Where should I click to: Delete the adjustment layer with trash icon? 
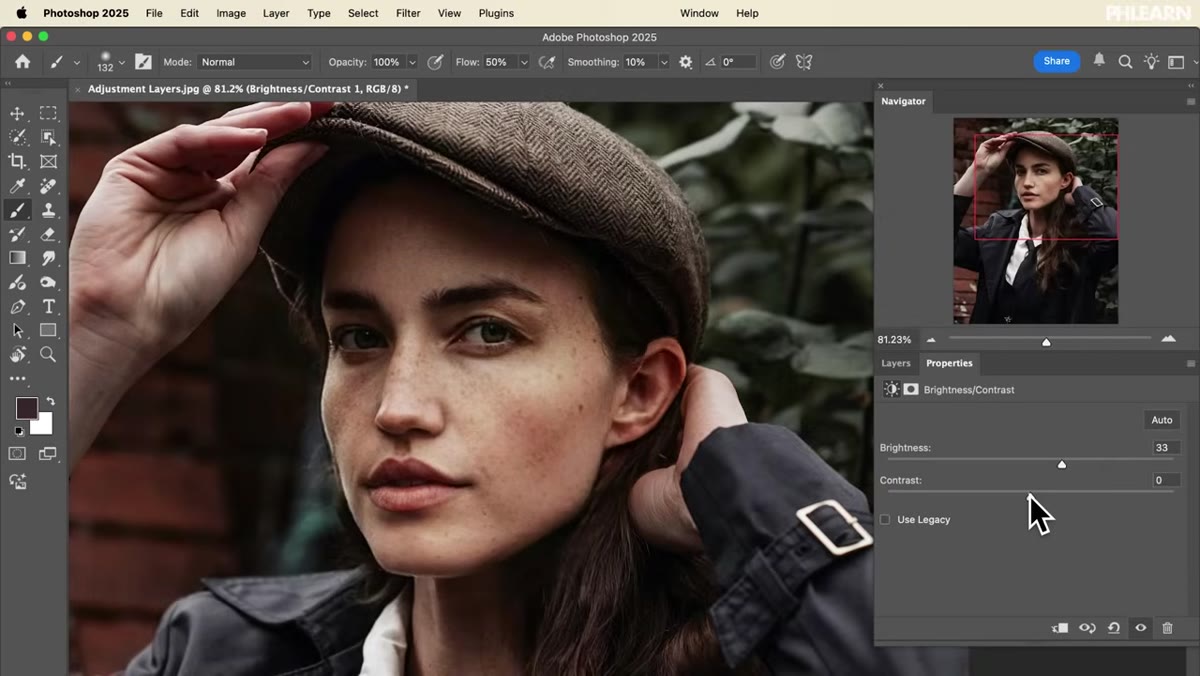(x=1167, y=628)
